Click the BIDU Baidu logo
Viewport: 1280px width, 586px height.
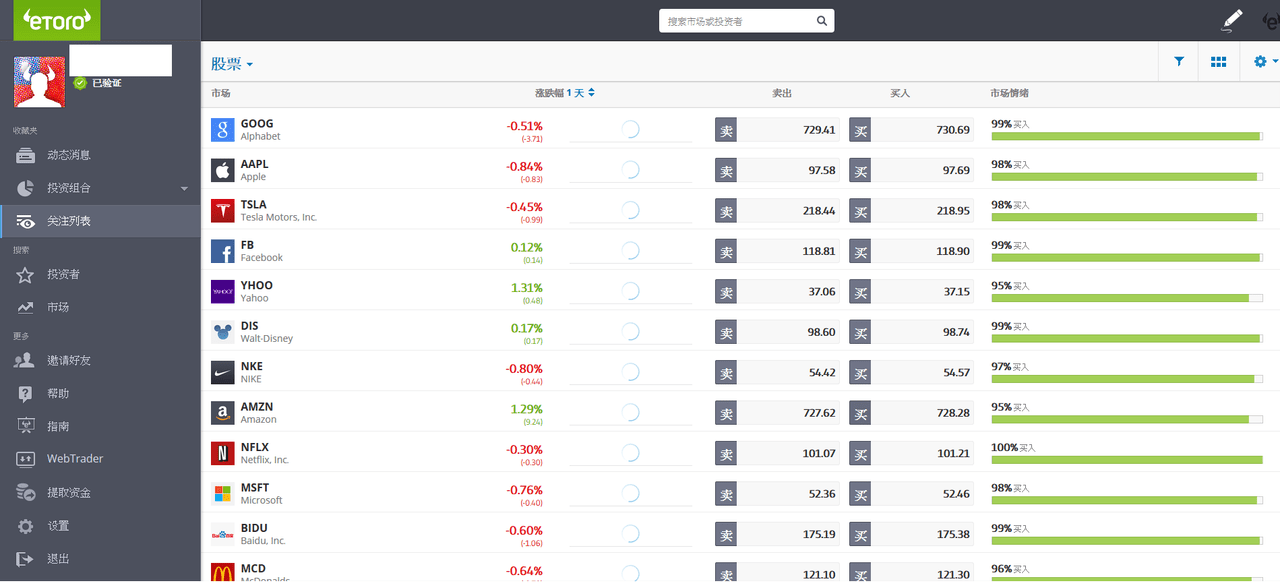point(223,534)
